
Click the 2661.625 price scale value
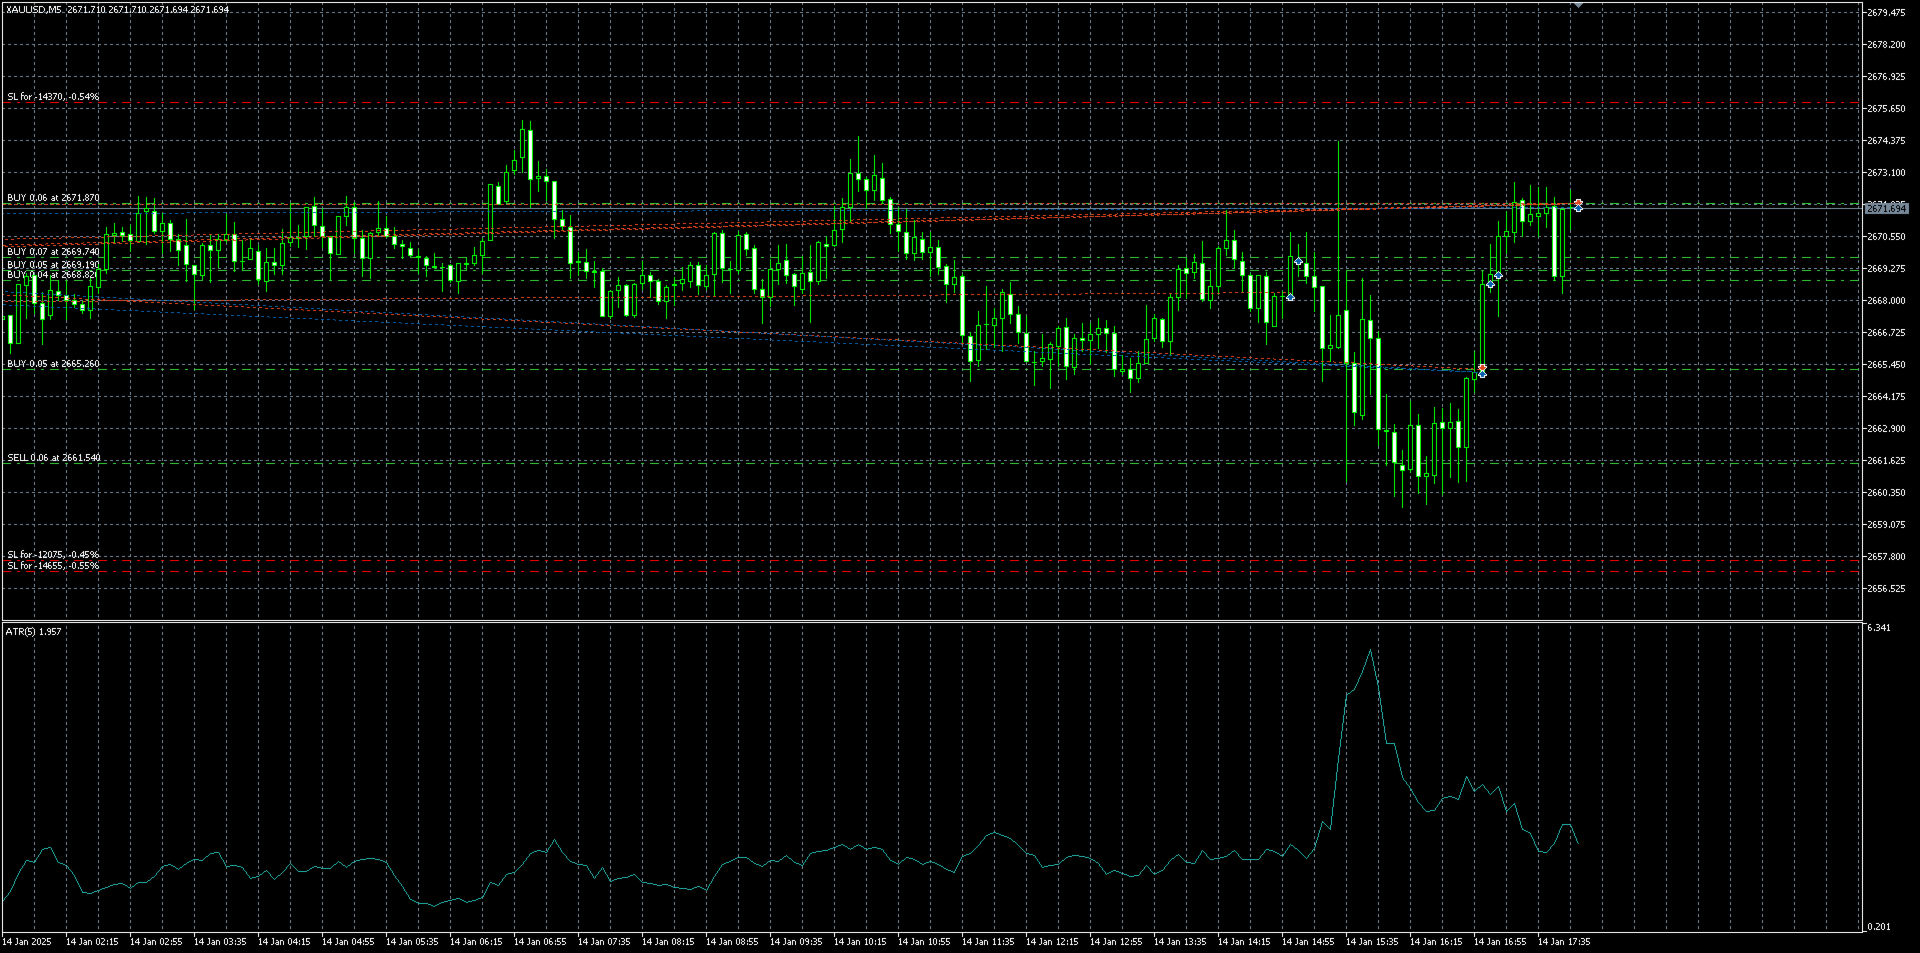coord(1886,461)
